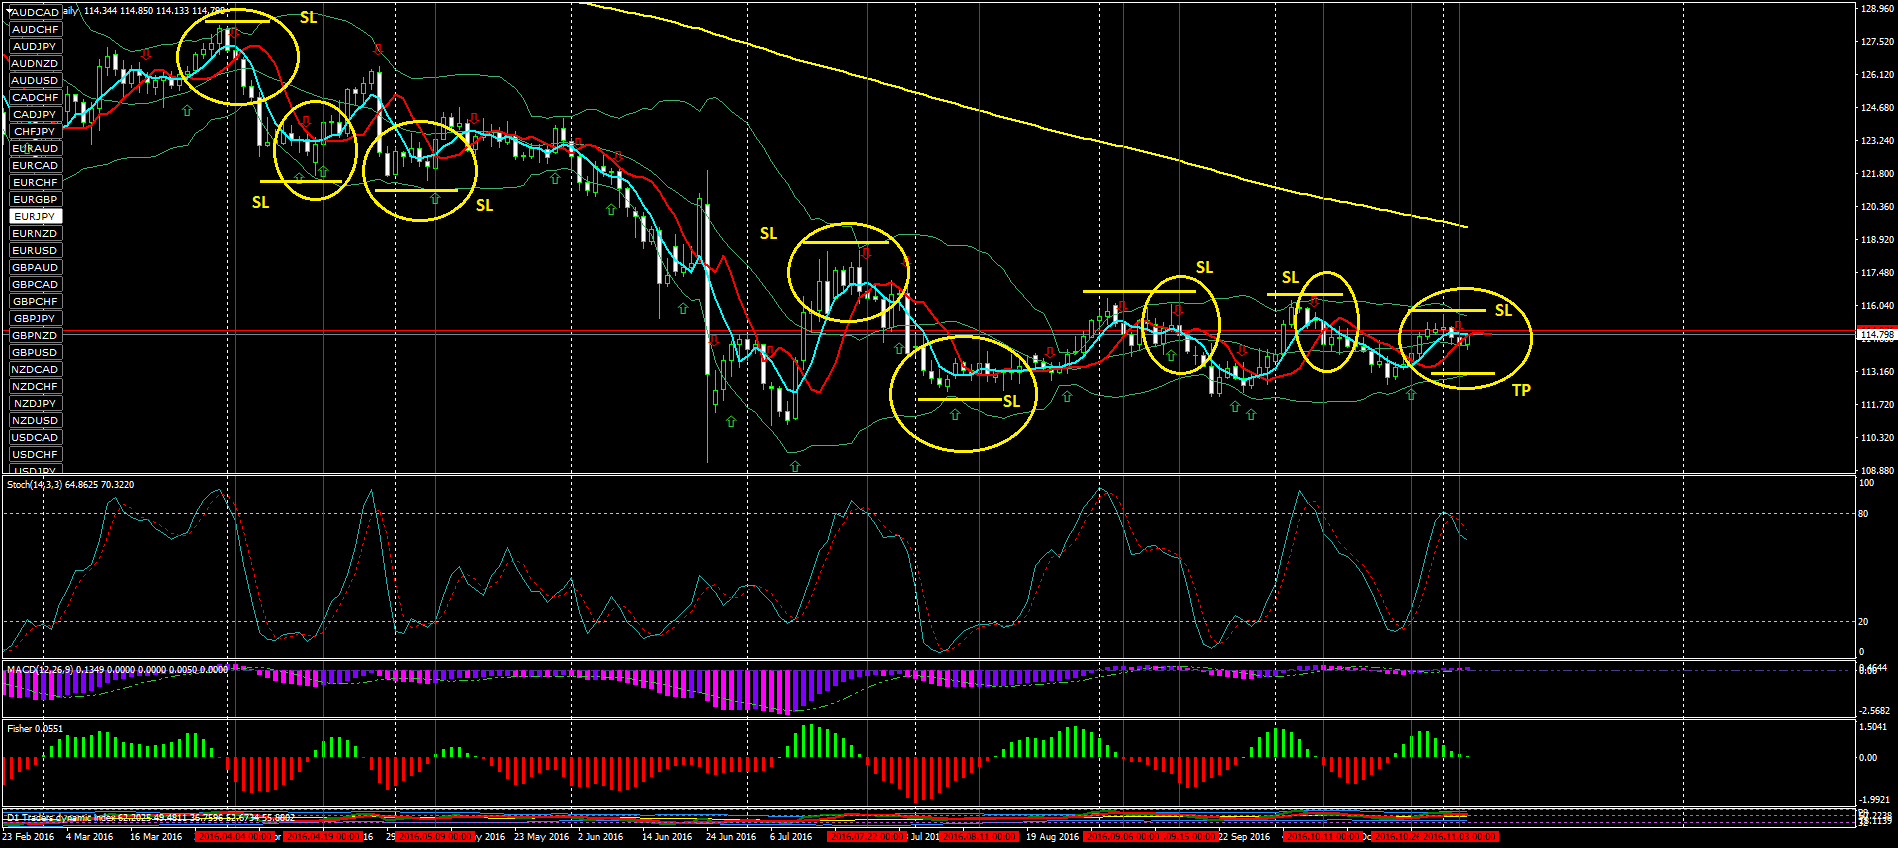1898x848 pixels.
Task: Click the highlighted EURJPY symbol button
Action: pyautogui.click(x=35, y=216)
